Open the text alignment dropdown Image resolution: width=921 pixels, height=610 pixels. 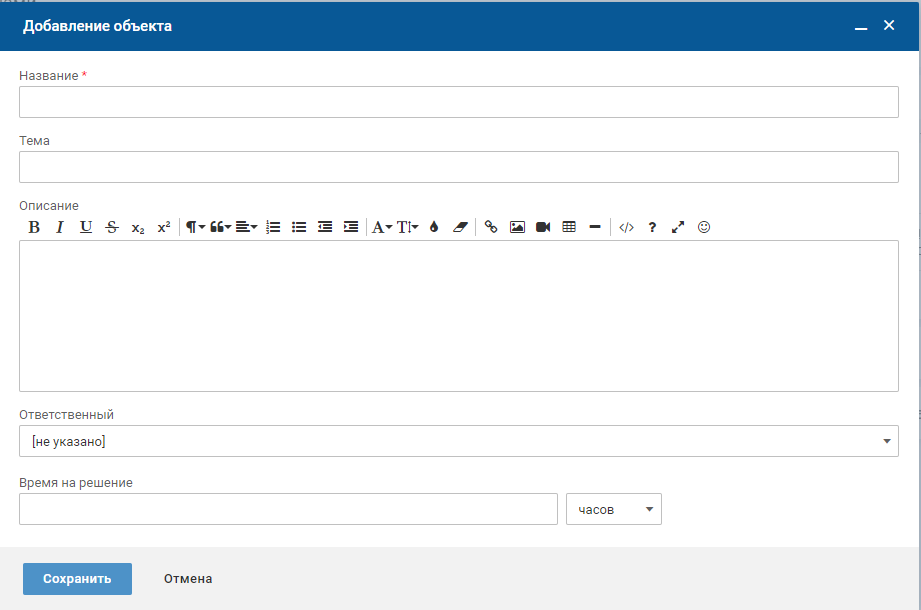click(246, 227)
